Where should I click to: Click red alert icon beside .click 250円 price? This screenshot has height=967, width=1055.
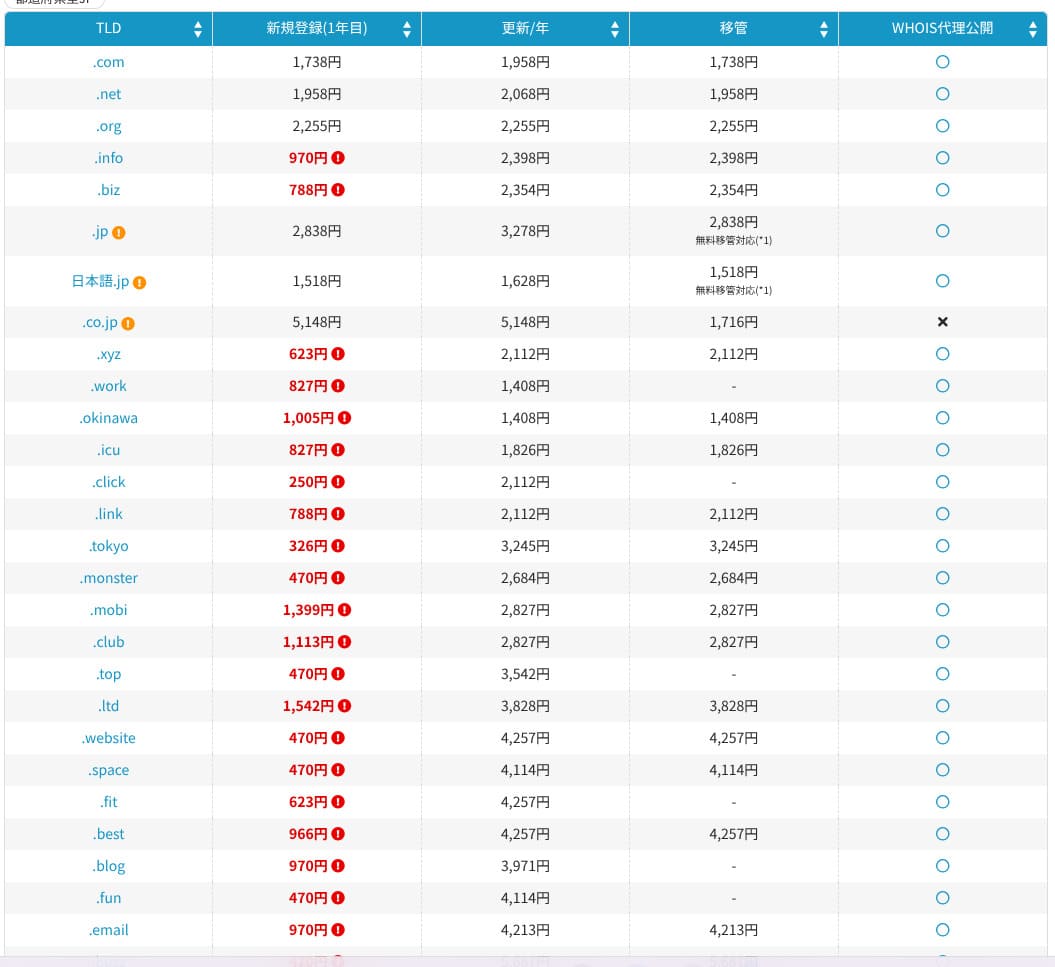pos(338,482)
